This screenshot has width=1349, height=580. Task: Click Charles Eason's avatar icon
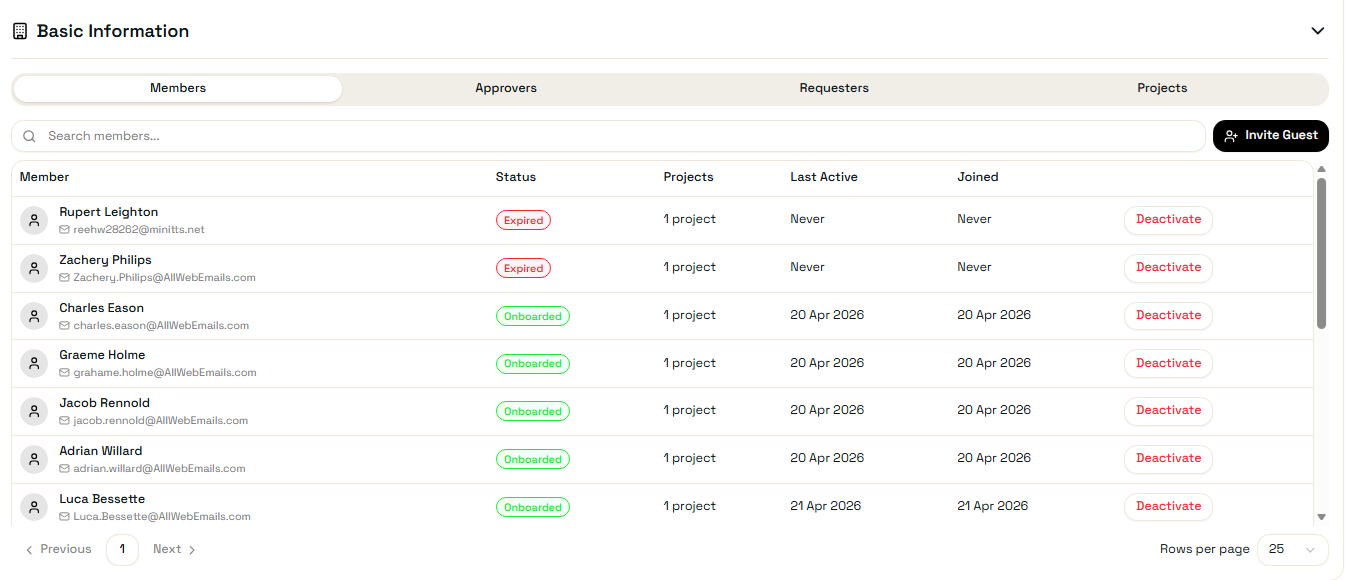pyautogui.click(x=34, y=316)
